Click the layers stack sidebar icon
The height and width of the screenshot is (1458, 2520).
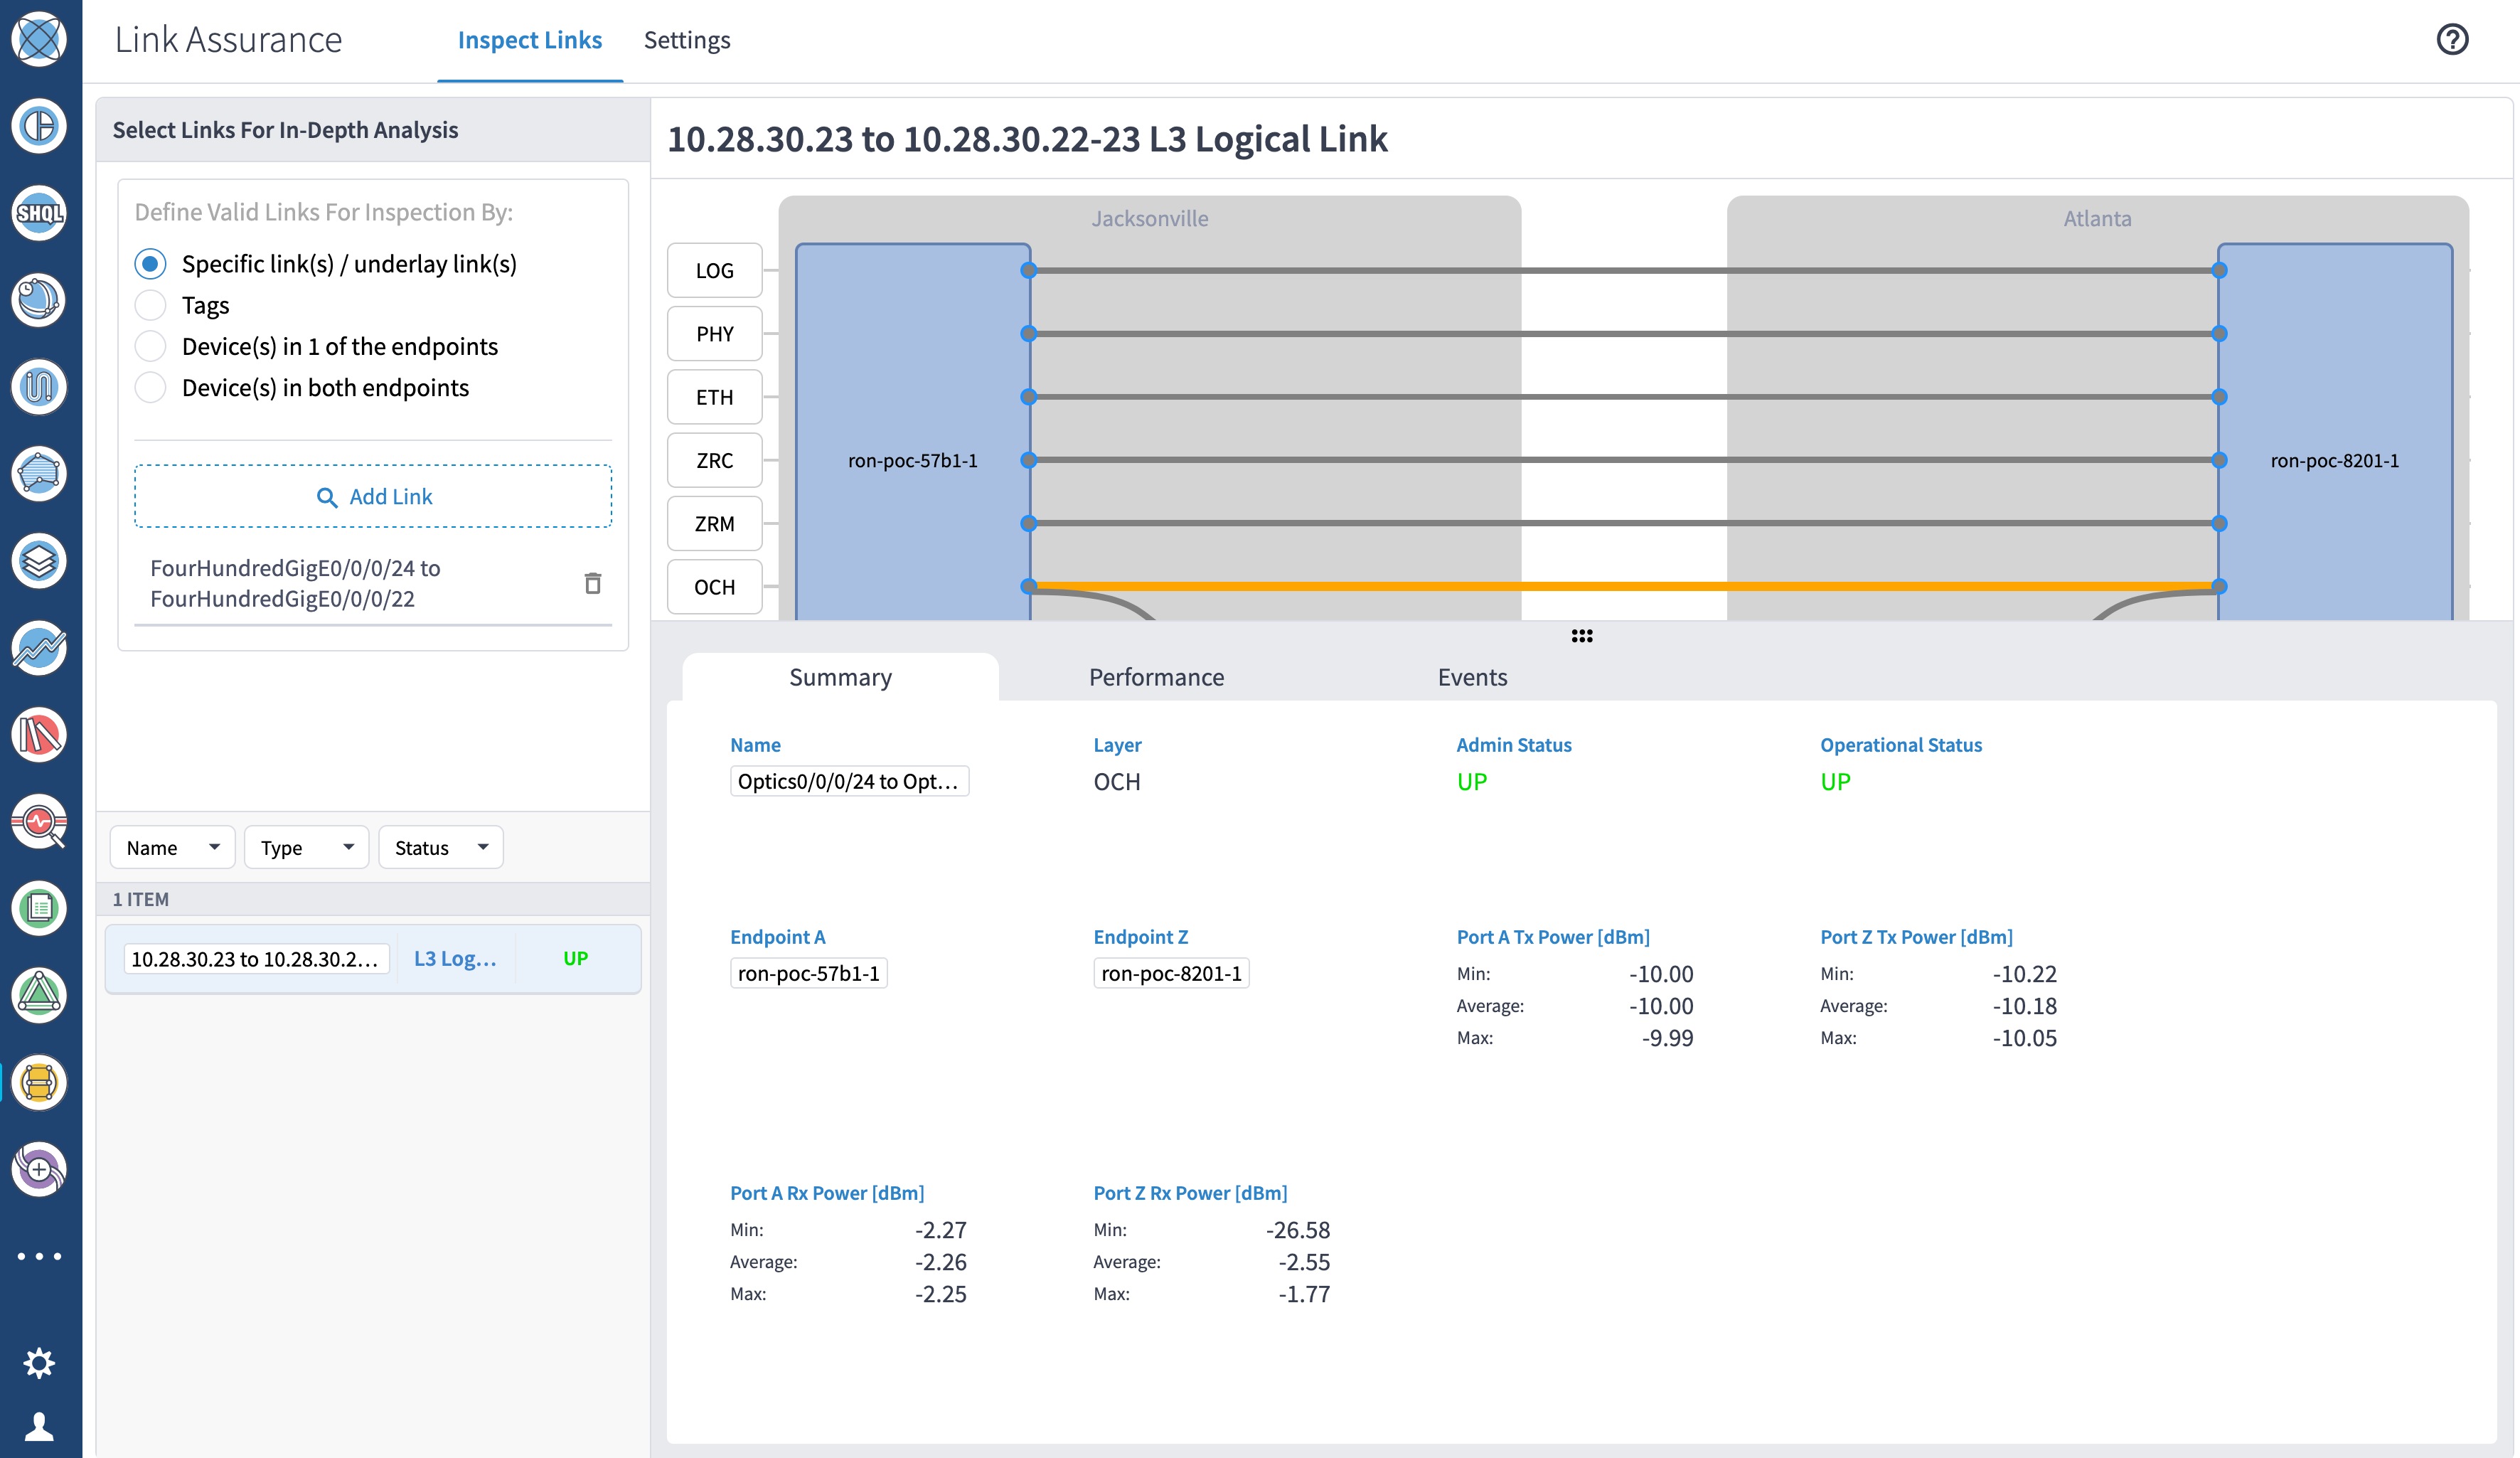(x=39, y=561)
